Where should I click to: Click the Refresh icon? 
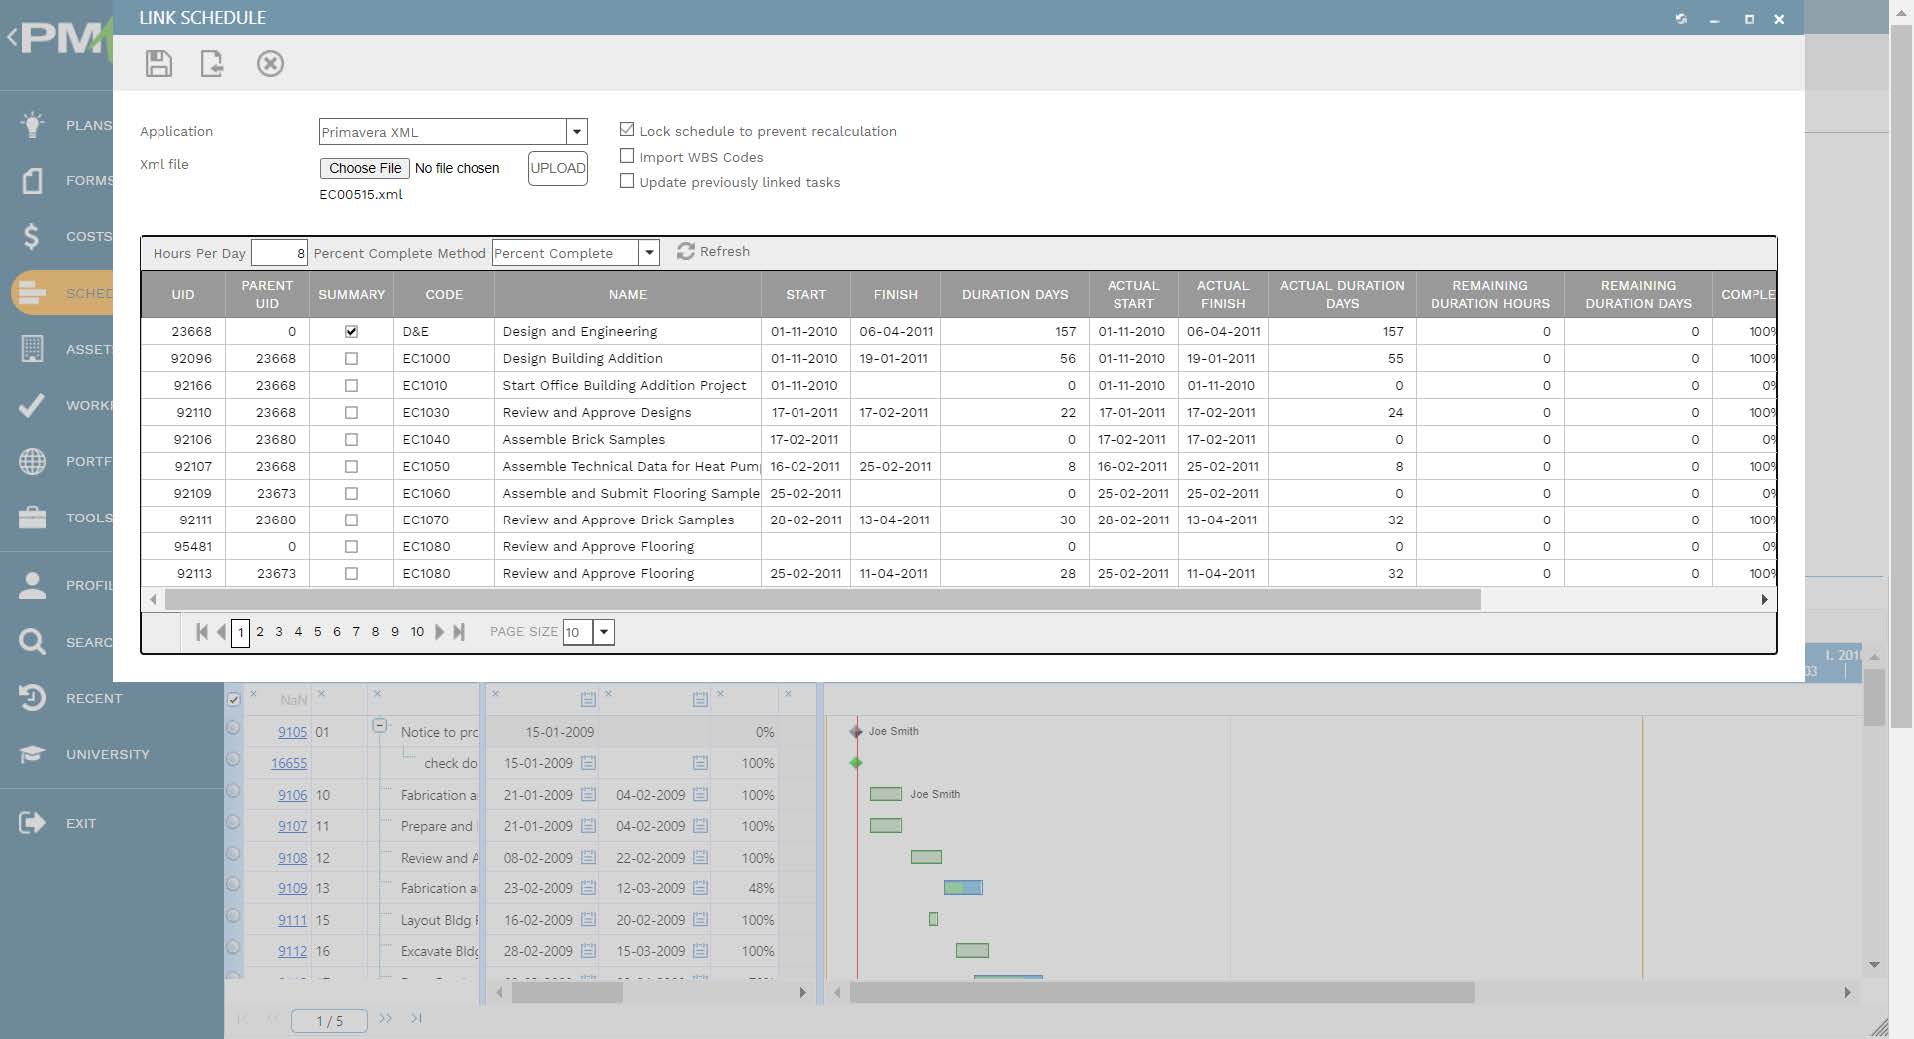[685, 252]
